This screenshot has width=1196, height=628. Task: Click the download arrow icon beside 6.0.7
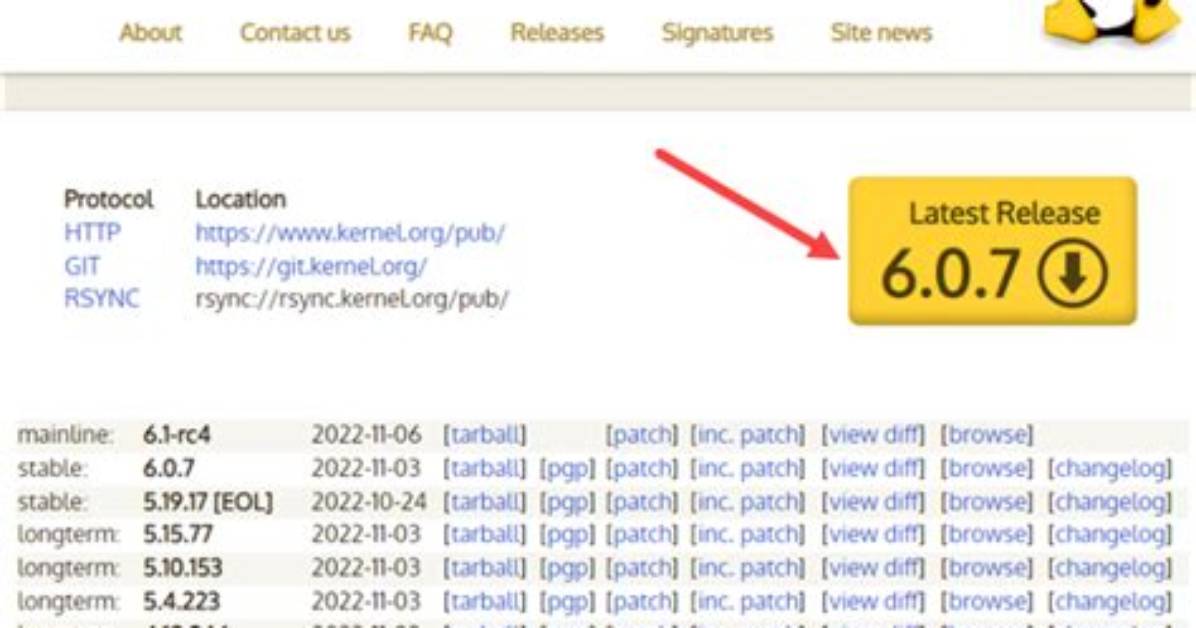click(x=1072, y=273)
